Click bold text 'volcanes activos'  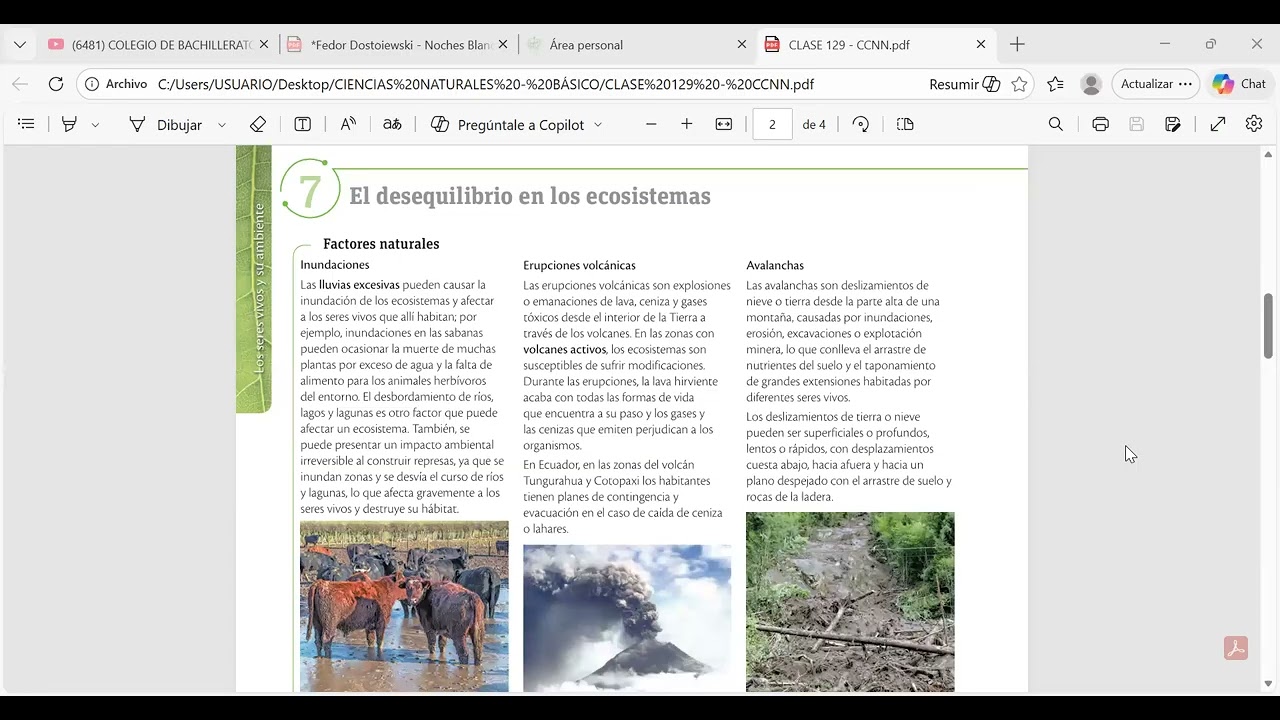pos(565,350)
